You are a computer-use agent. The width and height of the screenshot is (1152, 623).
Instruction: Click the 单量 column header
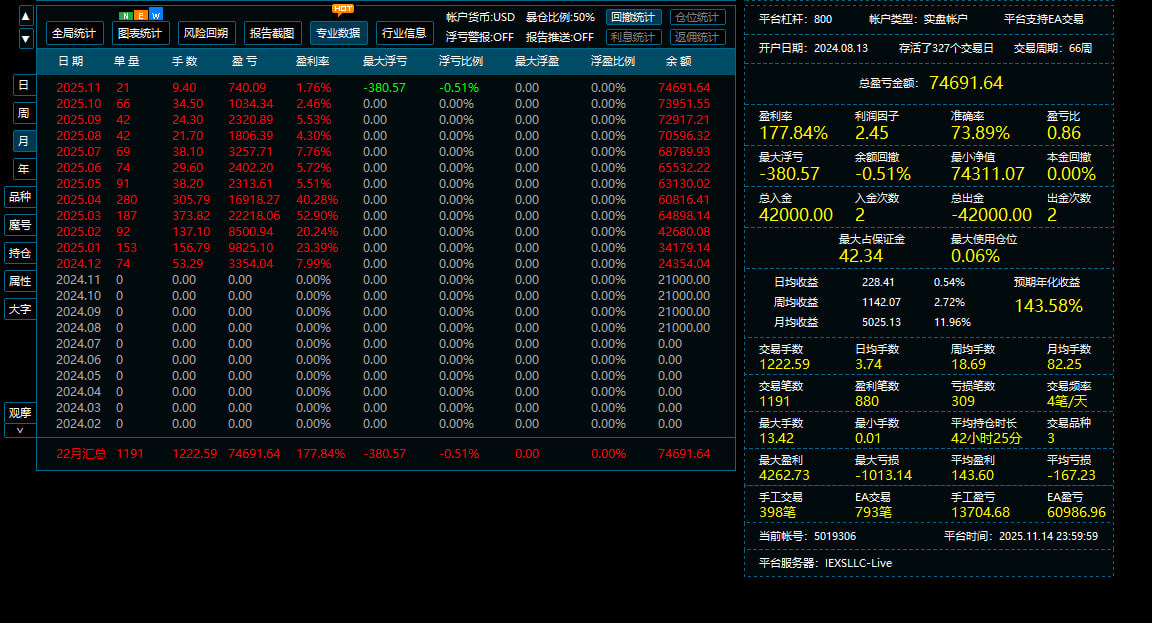(x=126, y=61)
